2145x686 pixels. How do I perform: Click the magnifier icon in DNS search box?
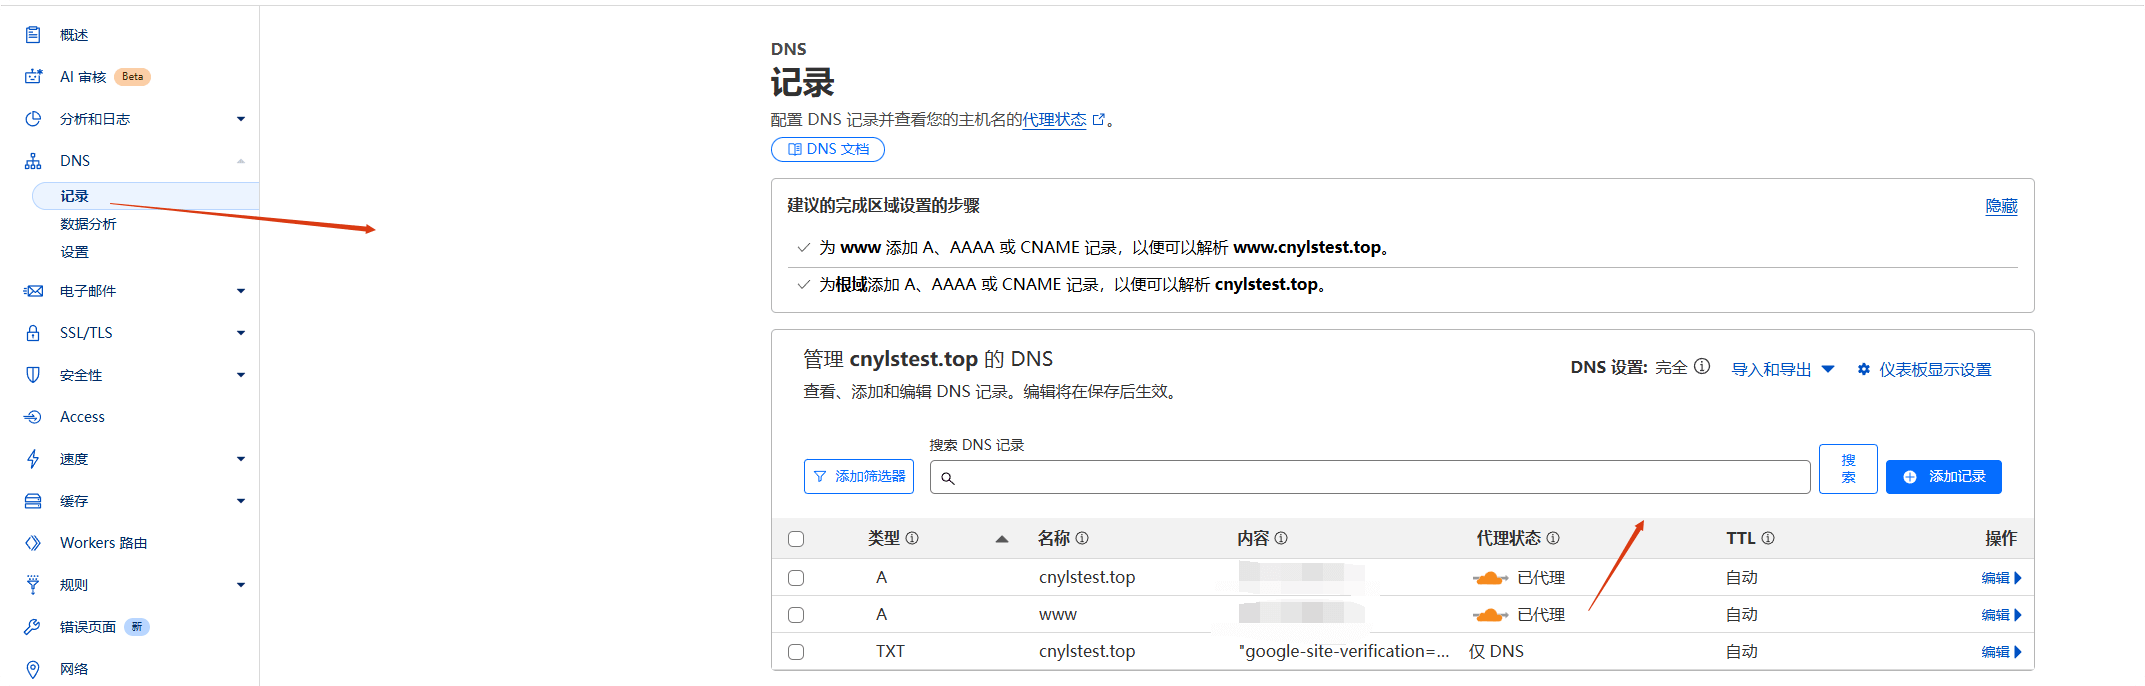(x=948, y=478)
